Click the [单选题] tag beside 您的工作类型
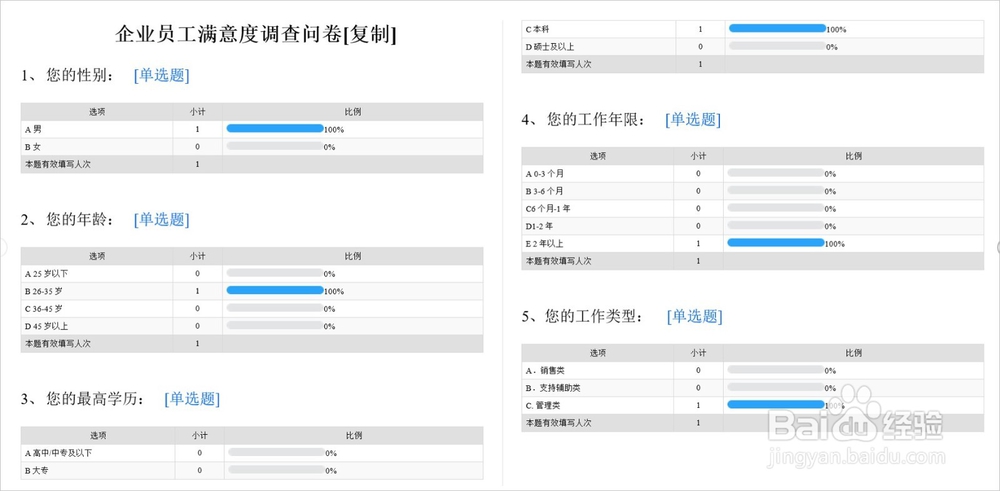The width and height of the screenshot is (1000, 491). click(694, 316)
